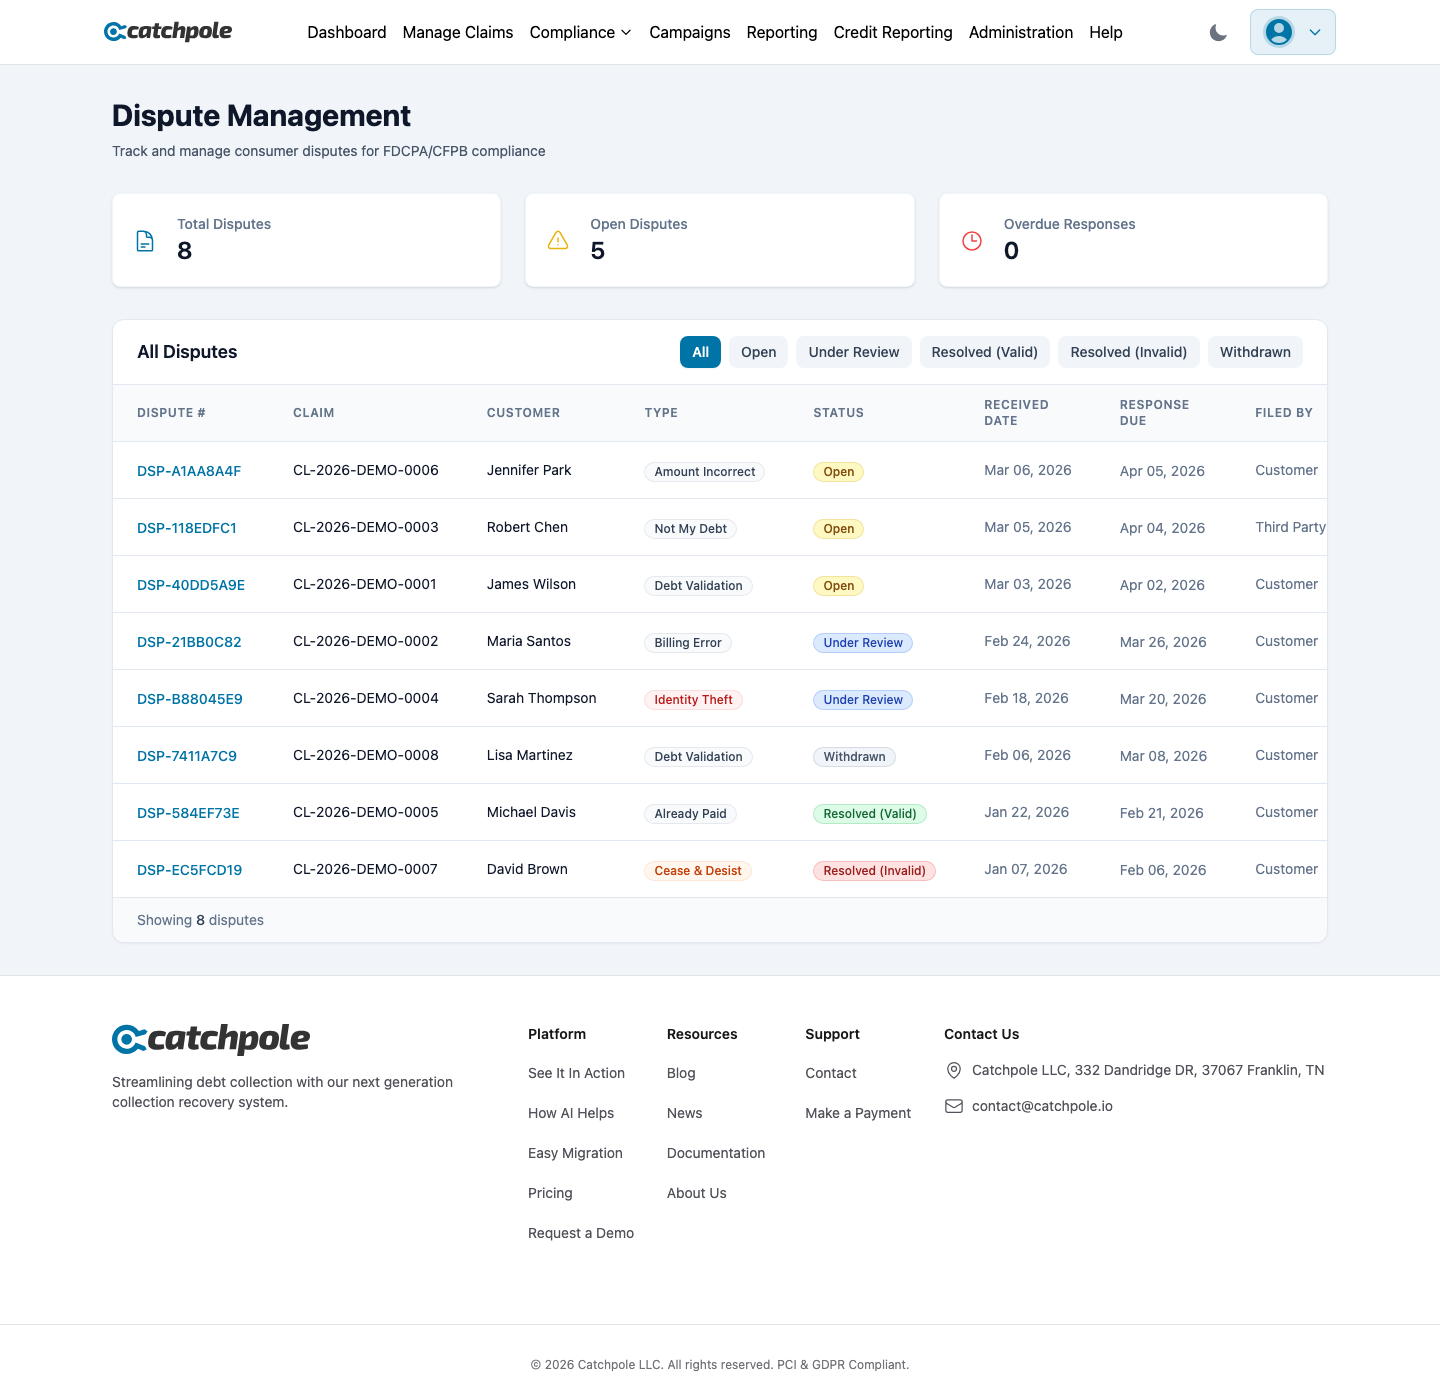Viewport: 1440px width, 1397px height.
Task: Navigate to Credit Reporting menu item
Action: pyautogui.click(x=893, y=32)
